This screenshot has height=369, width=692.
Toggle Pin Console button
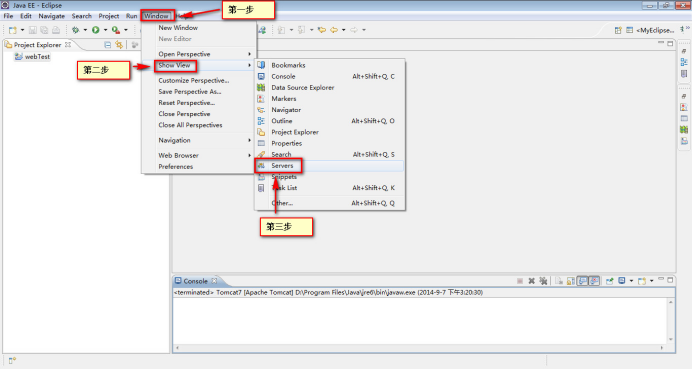[610, 281]
